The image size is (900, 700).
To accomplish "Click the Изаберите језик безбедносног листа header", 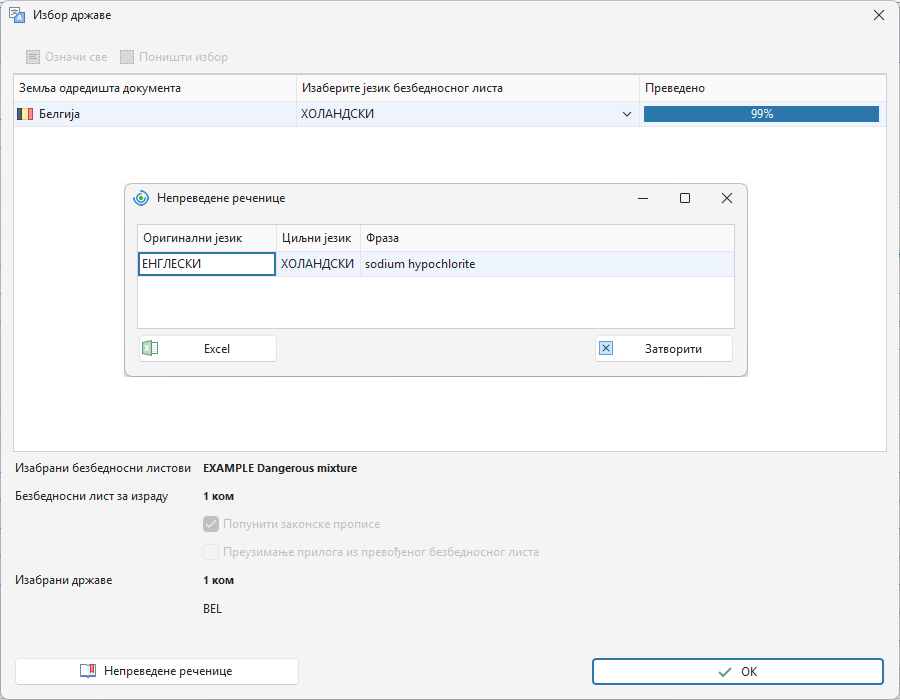I will click(468, 88).
